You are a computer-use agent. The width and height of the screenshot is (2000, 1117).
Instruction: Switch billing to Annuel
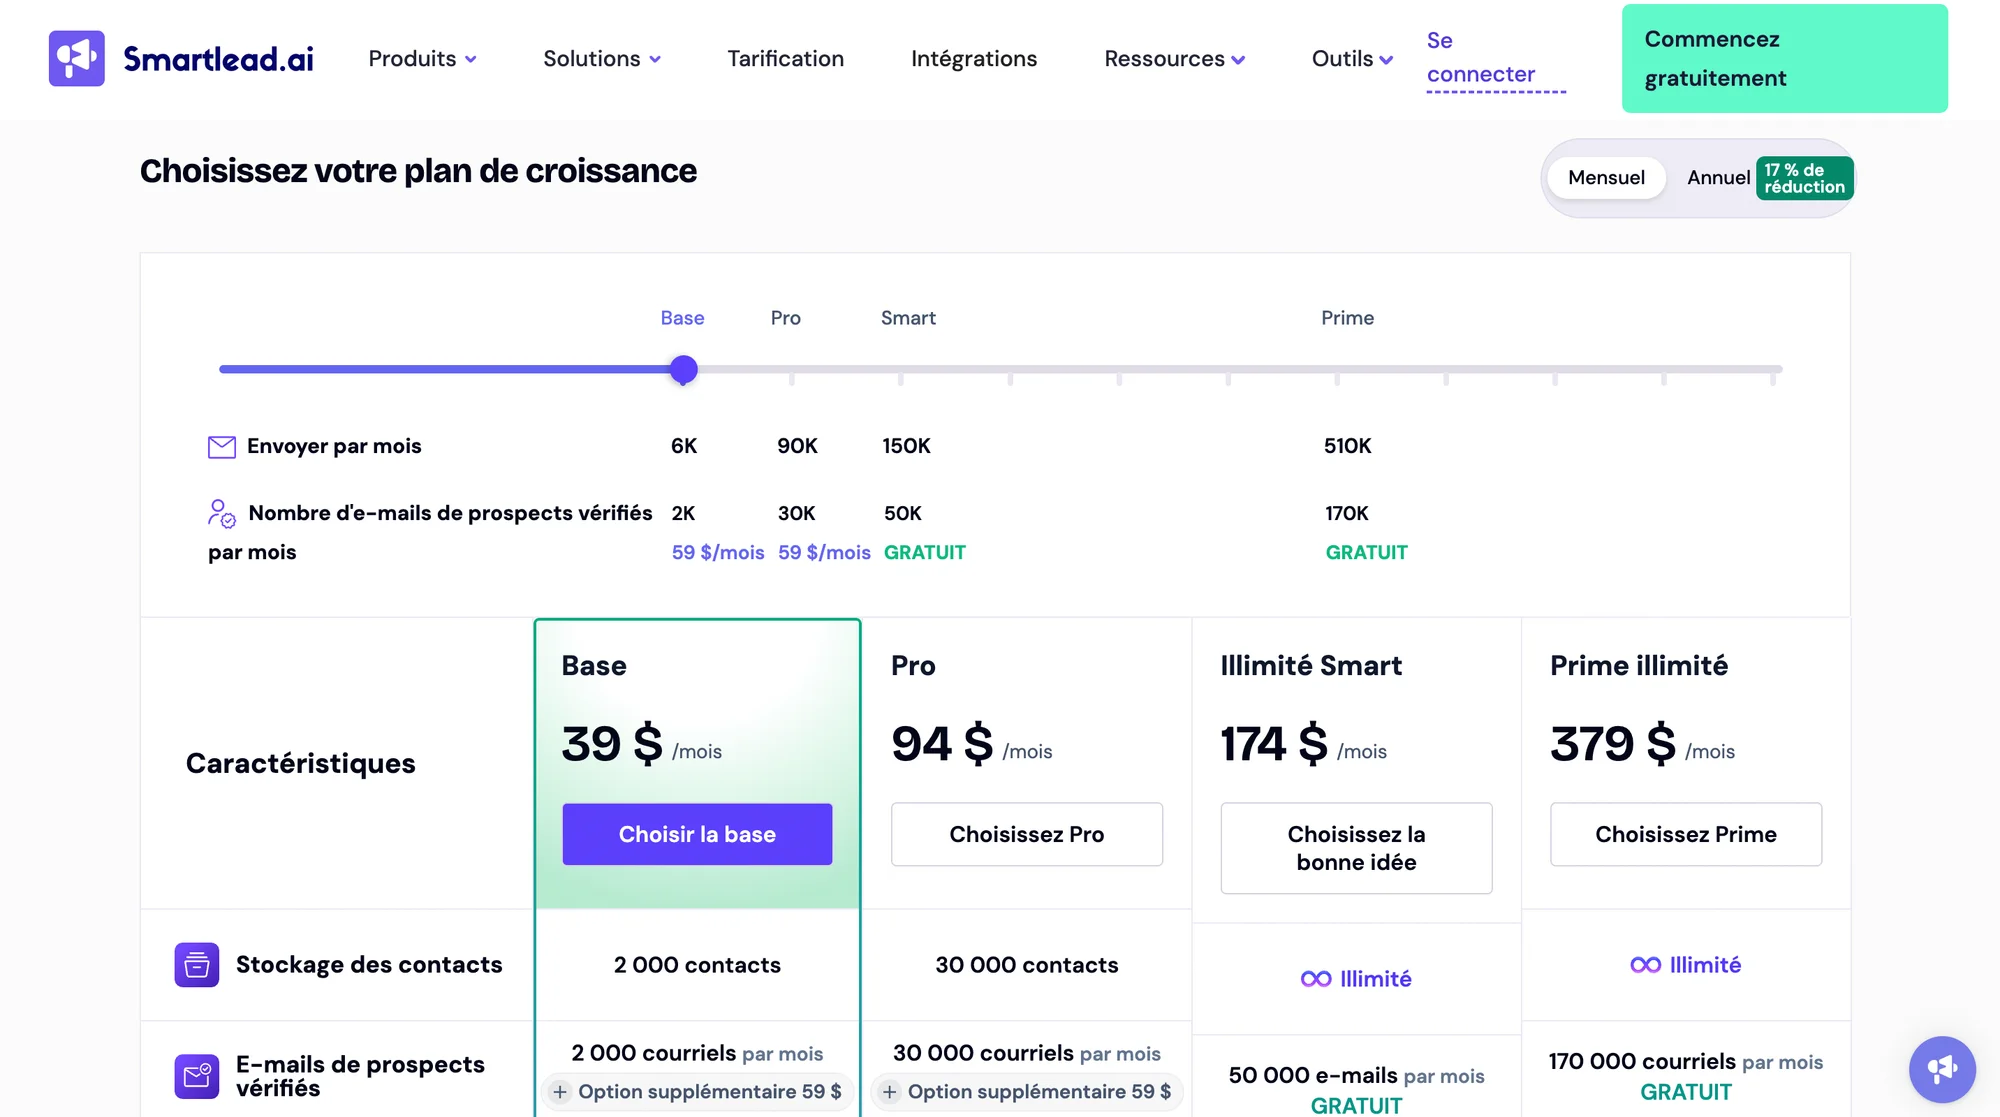coord(1718,178)
